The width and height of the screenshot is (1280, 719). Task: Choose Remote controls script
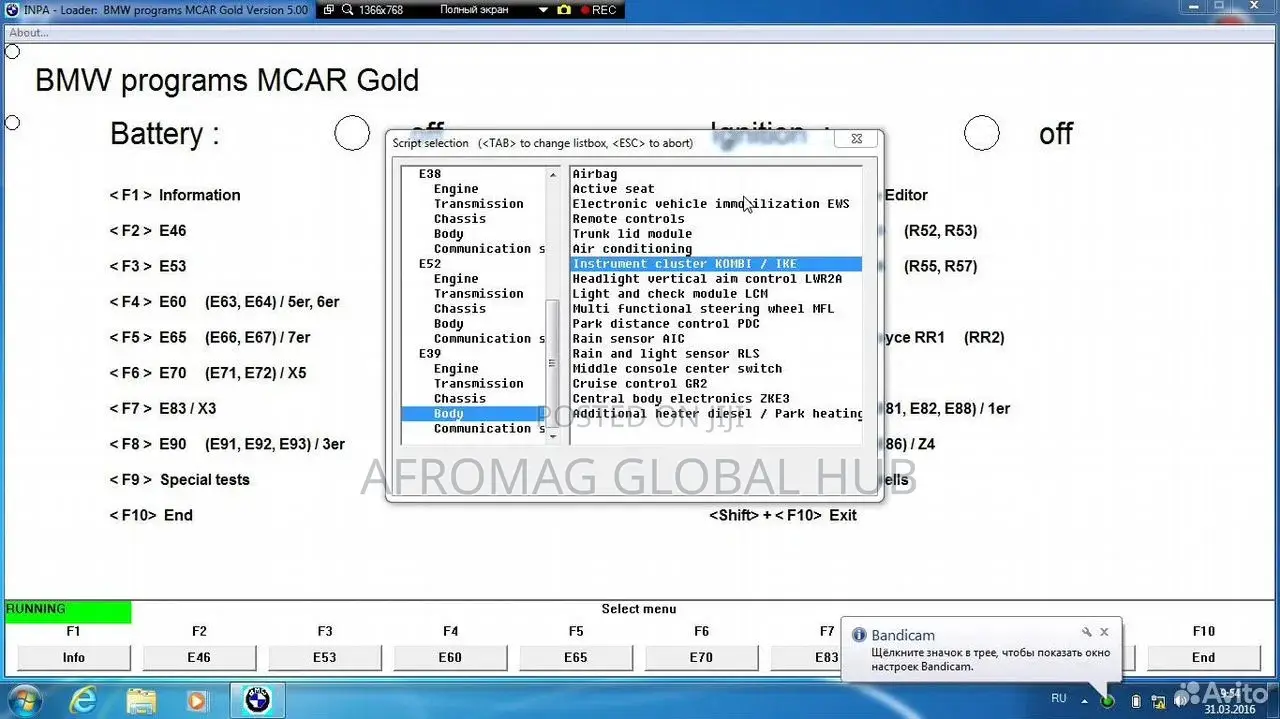click(628, 219)
